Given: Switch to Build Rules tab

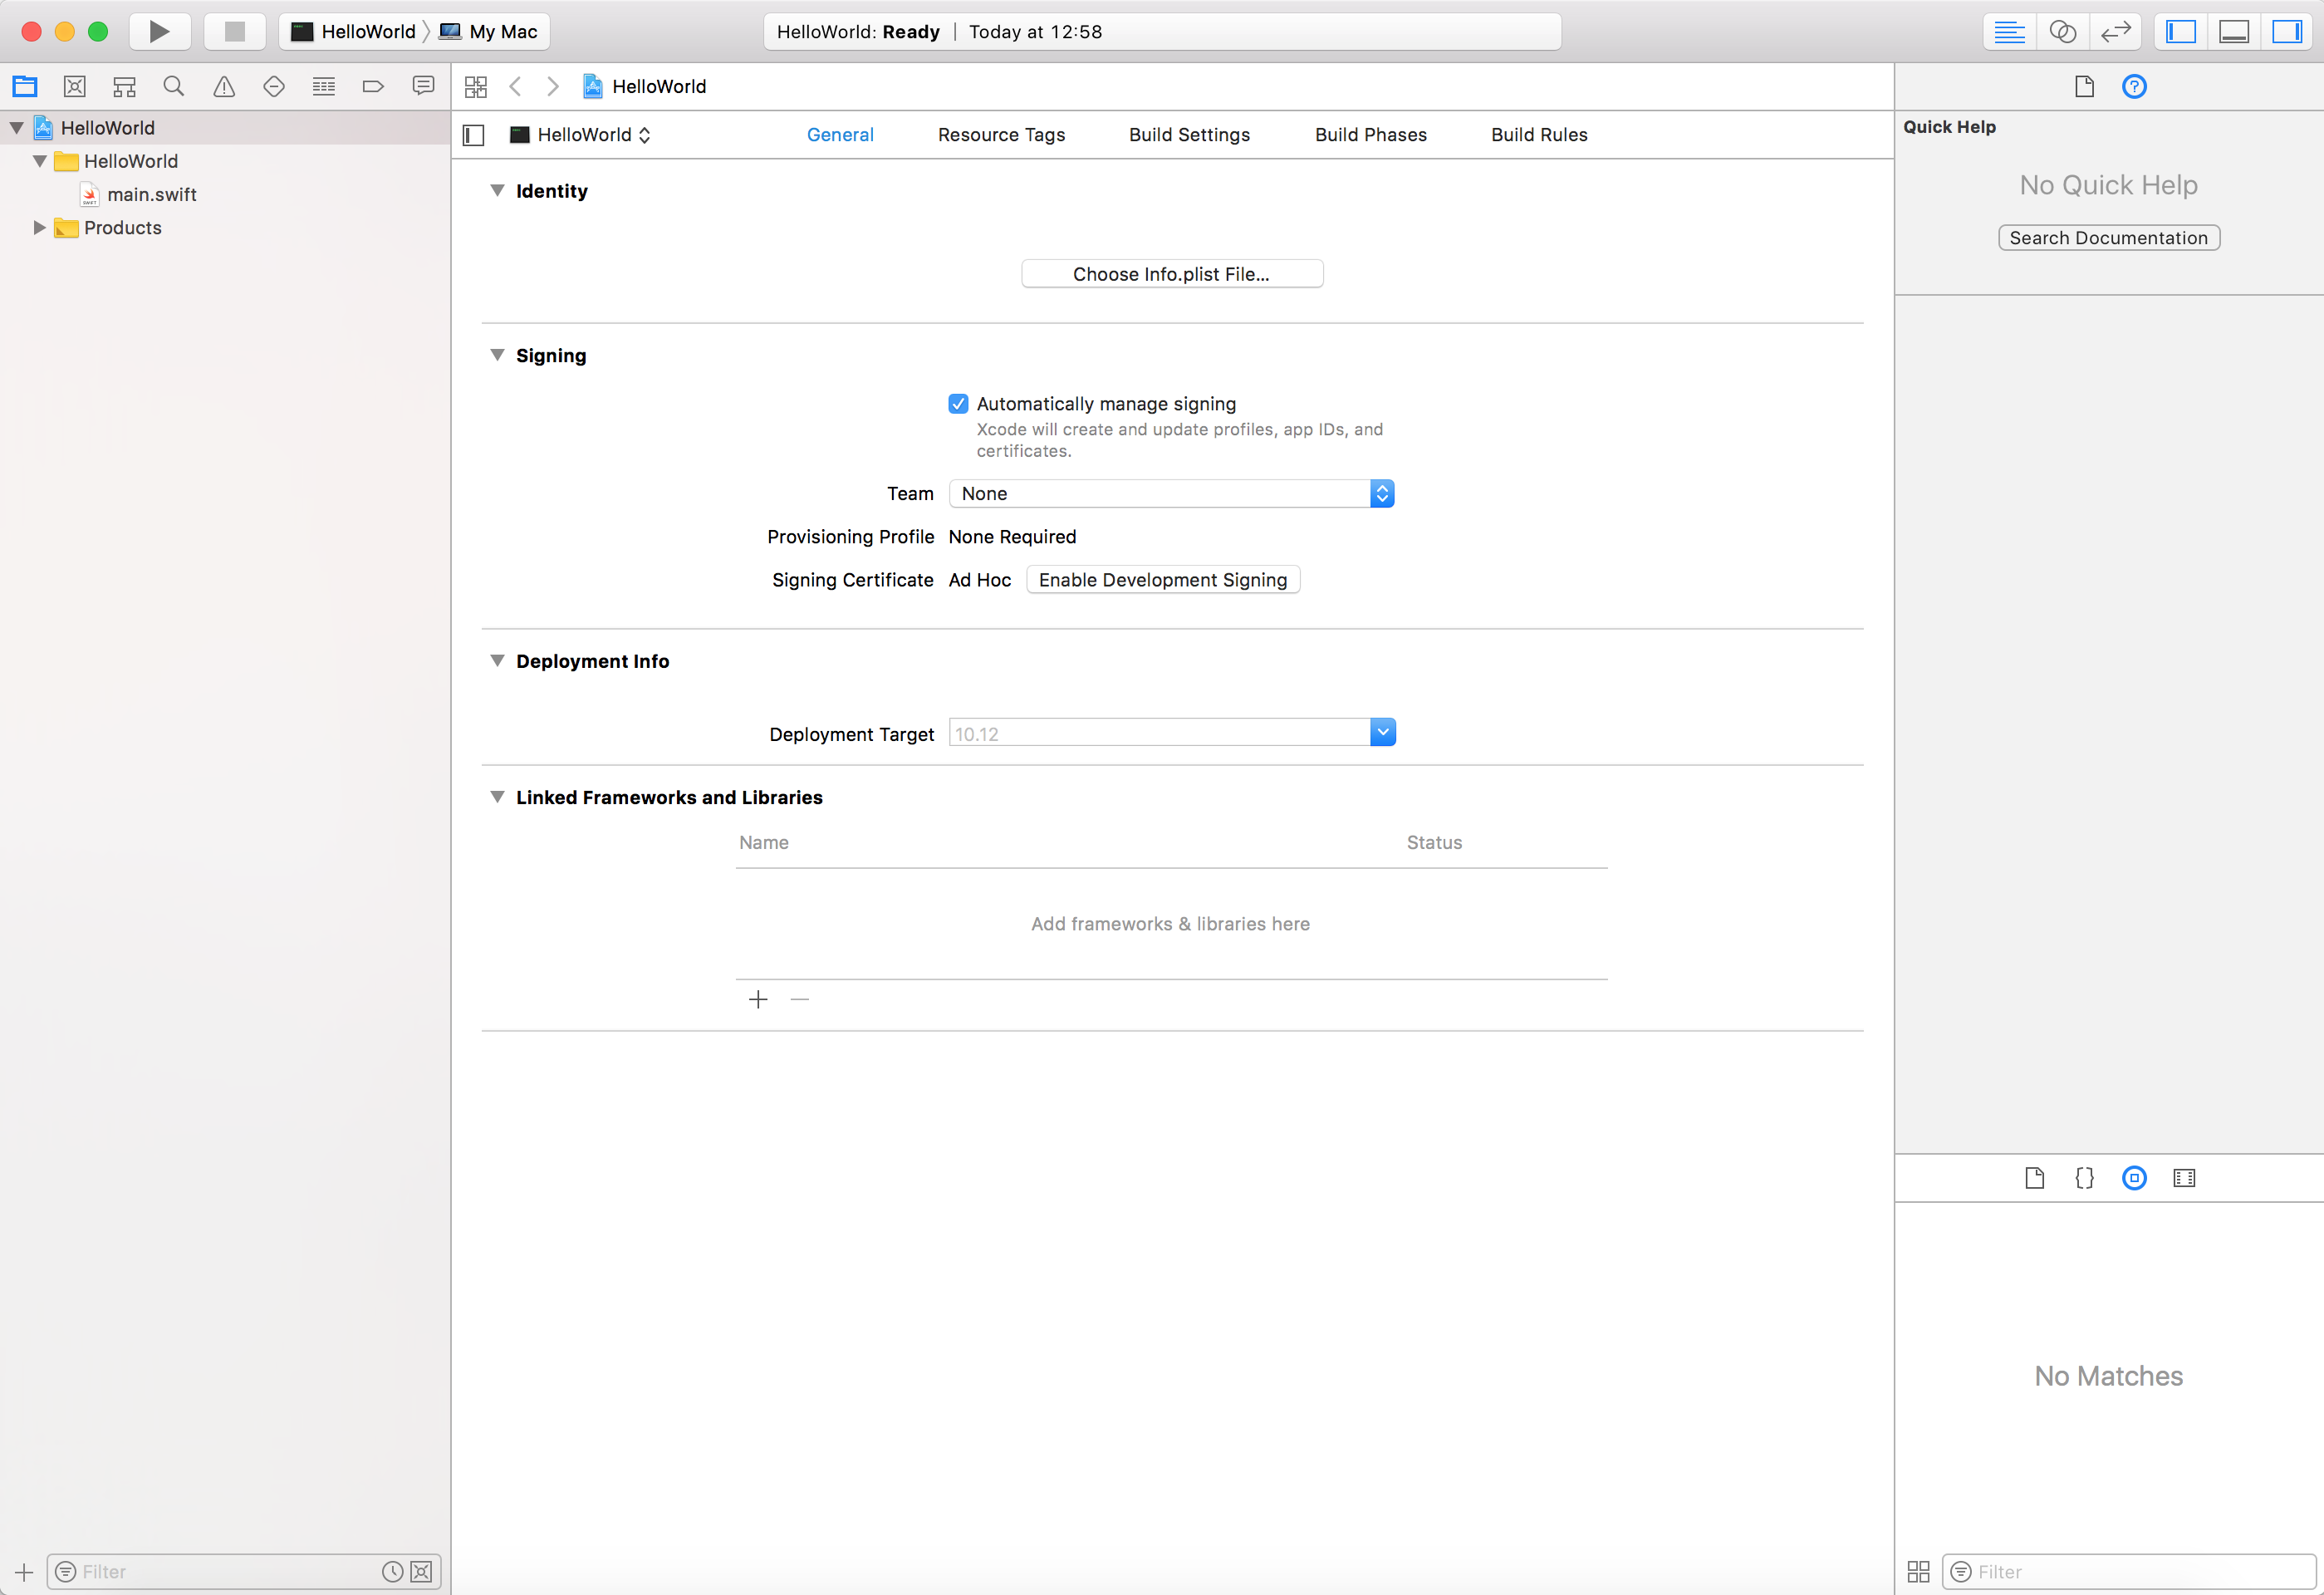Looking at the screenshot, I should [x=1539, y=135].
